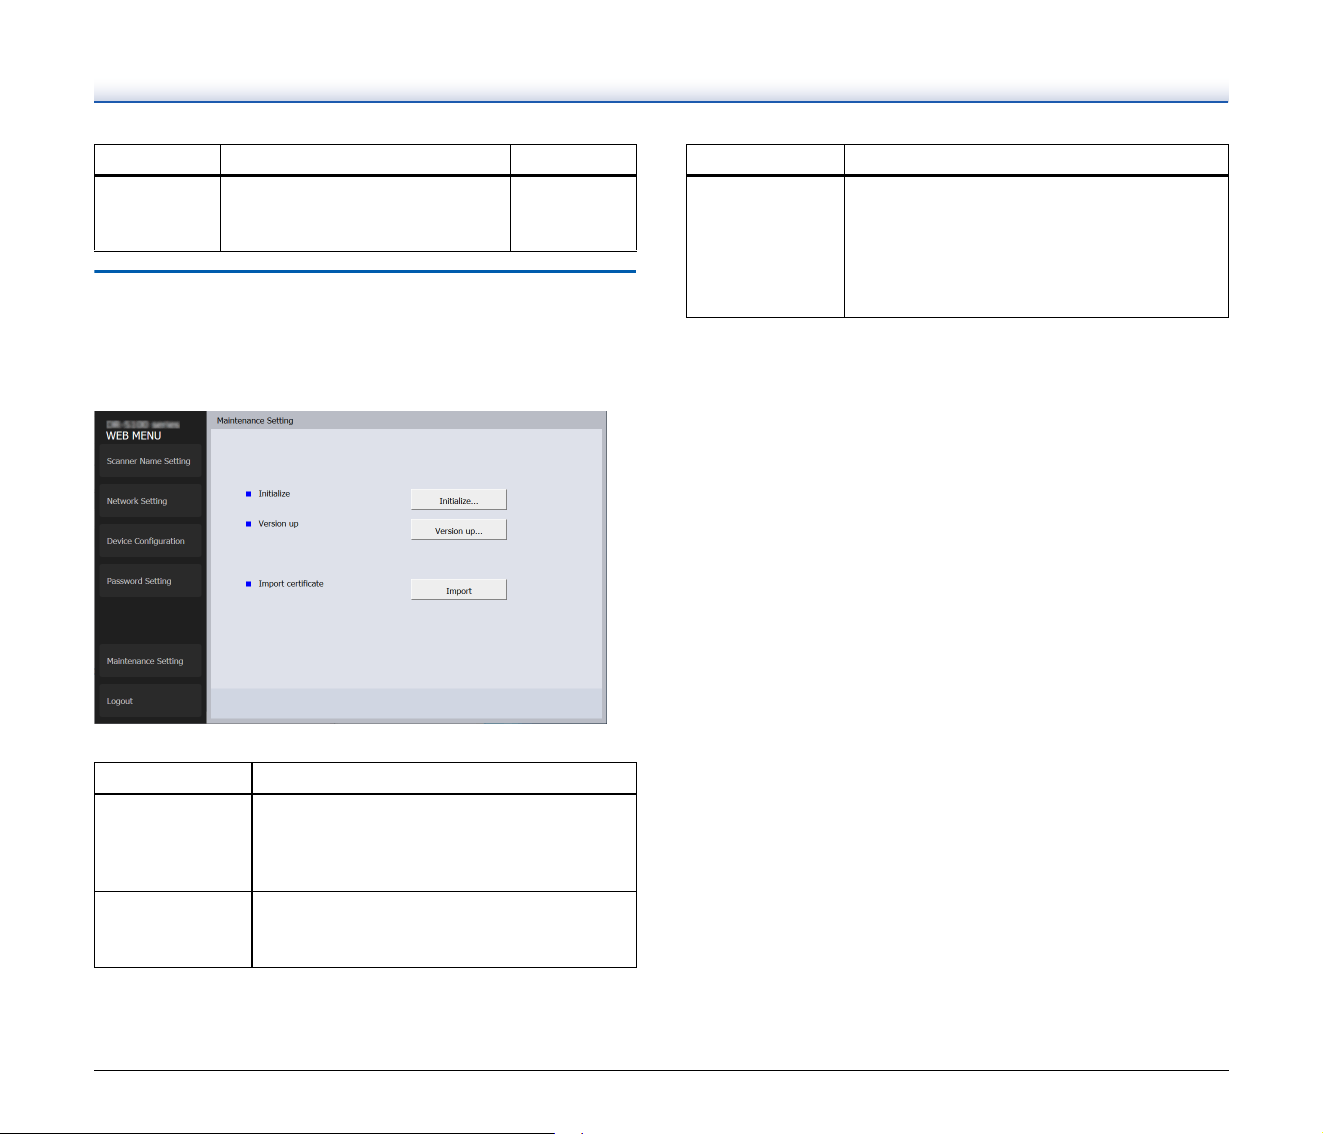
Task: Click the Initialize... button
Action: click(459, 500)
